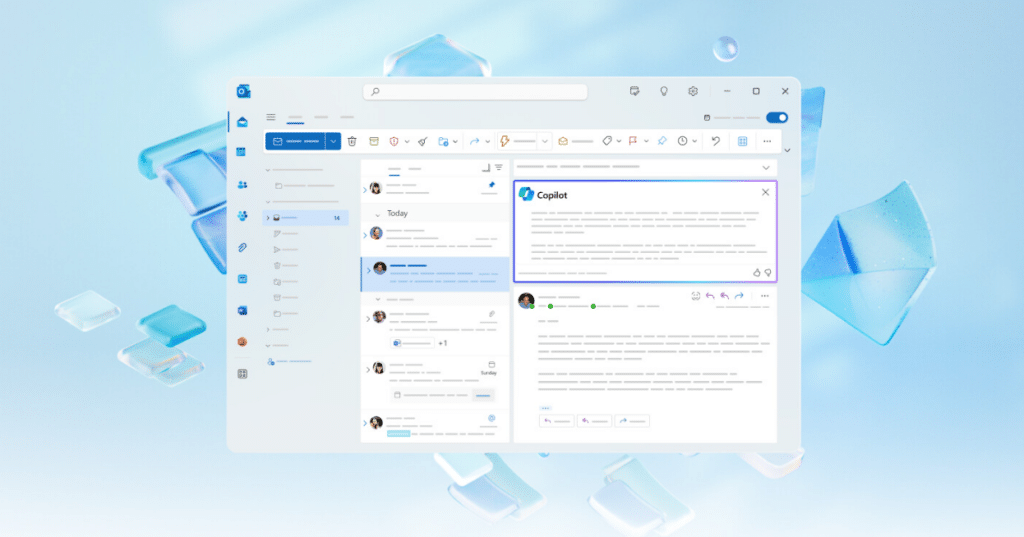Open the dropdown arrow beside the New mail button

click(x=333, y=142)
